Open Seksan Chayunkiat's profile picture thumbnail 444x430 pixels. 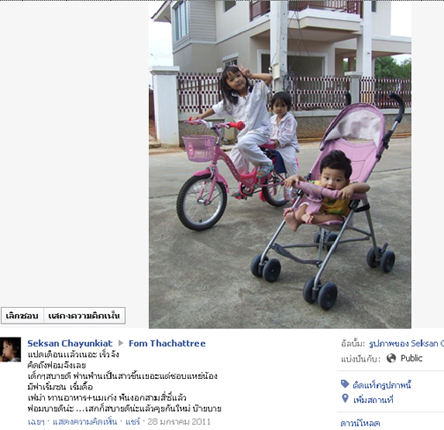coord(10,350)
